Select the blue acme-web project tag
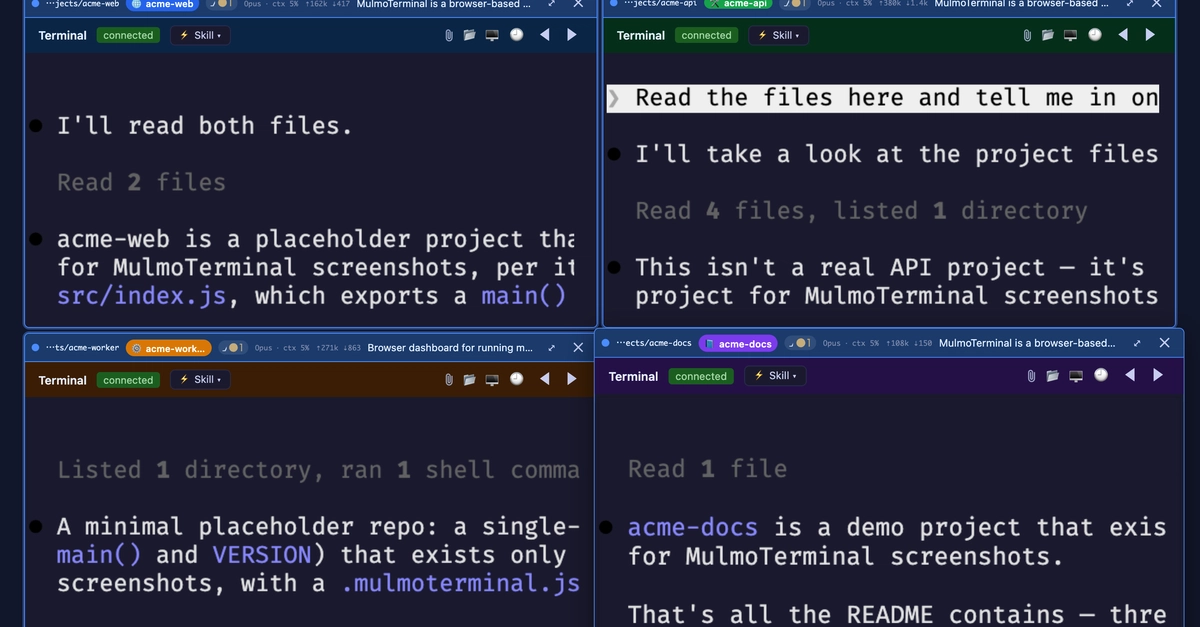Screen dimensions: 1200x627 (x=165, y=4)
